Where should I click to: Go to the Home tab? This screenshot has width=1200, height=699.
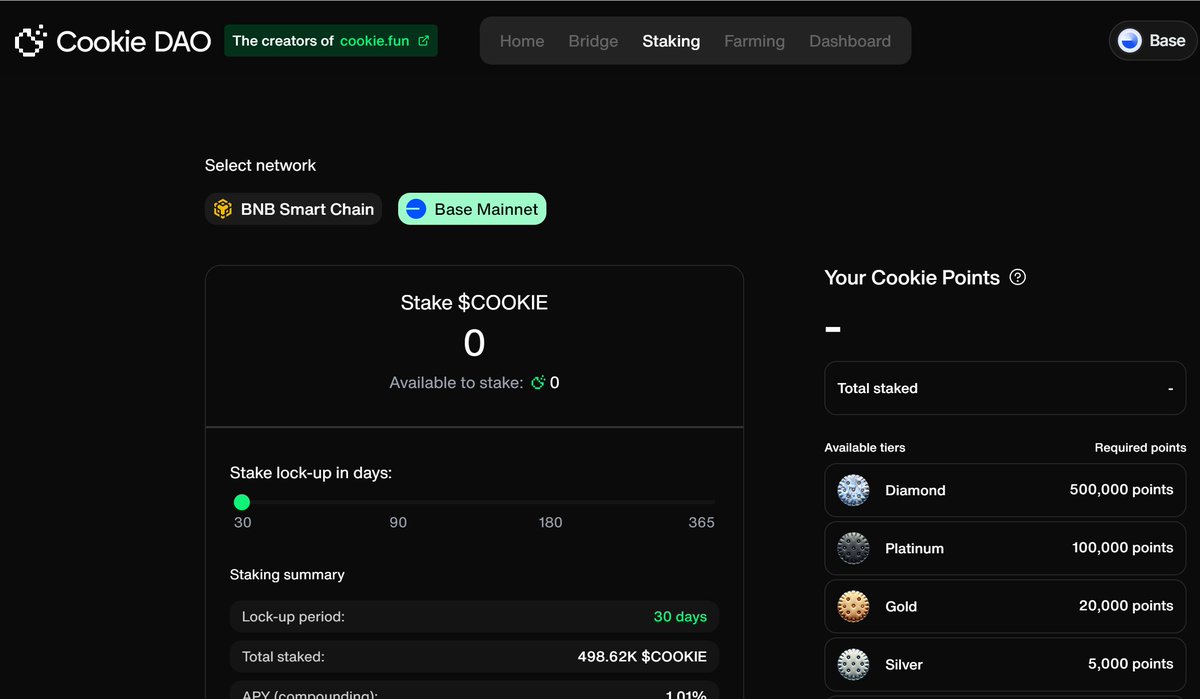coord(522,41)
